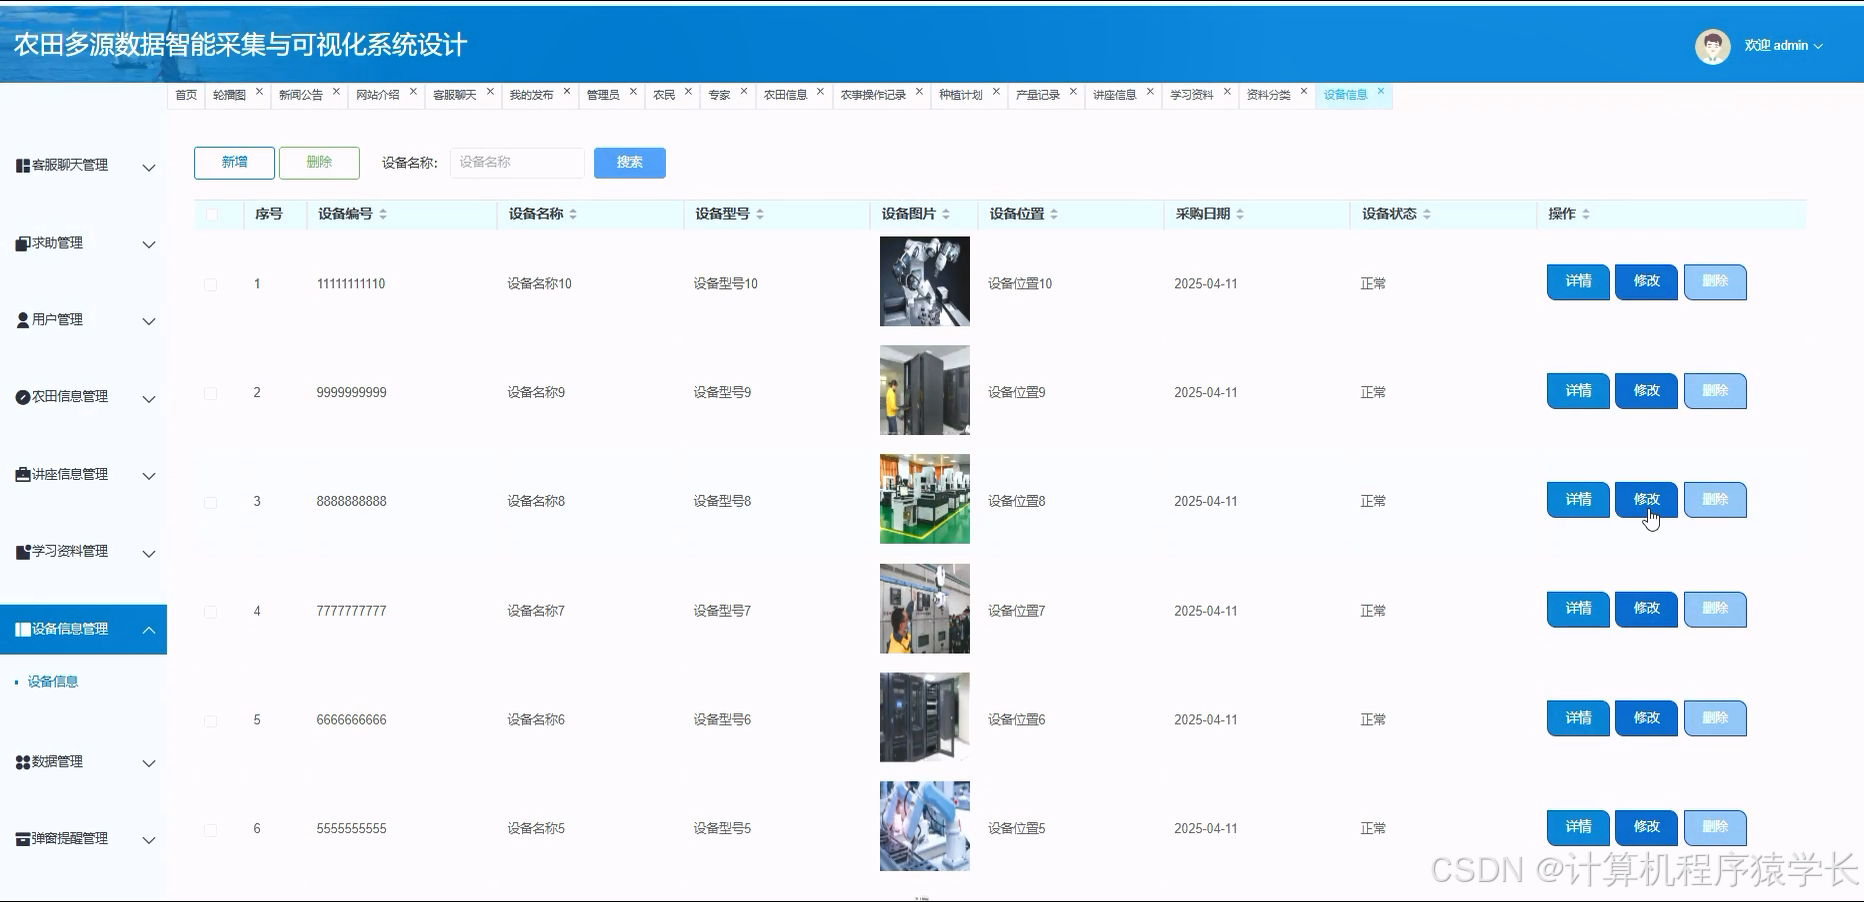Click the 学习资料管理 sidebar icon
This screenshot has width=1864, height=902.
click(22, 552)
